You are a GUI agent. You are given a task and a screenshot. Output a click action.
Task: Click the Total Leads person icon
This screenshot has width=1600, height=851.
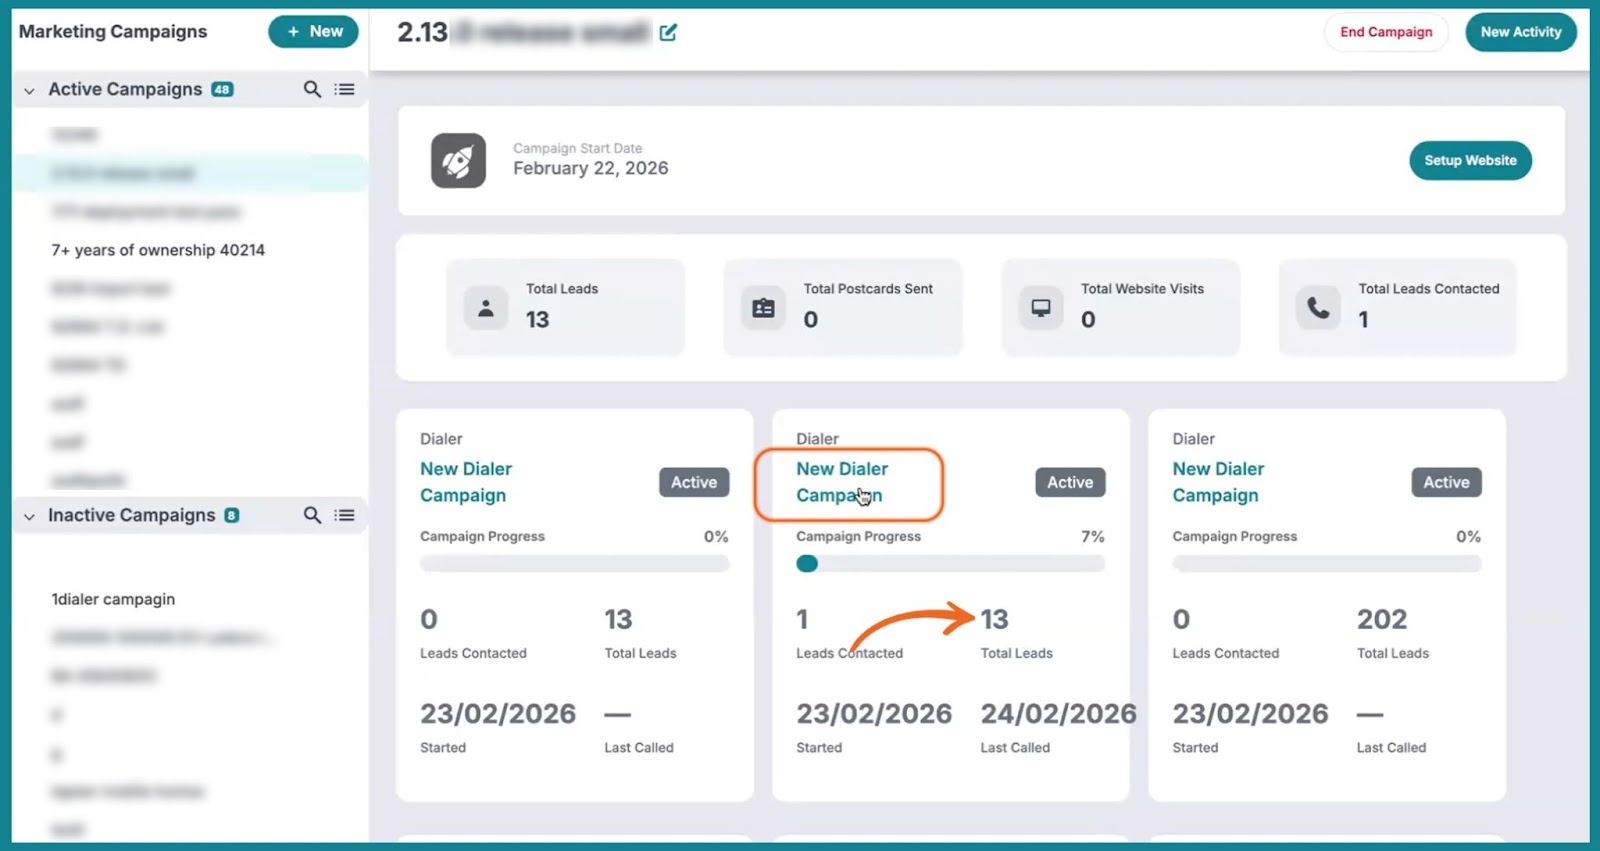pyautogui.click(x=486, y=308)
